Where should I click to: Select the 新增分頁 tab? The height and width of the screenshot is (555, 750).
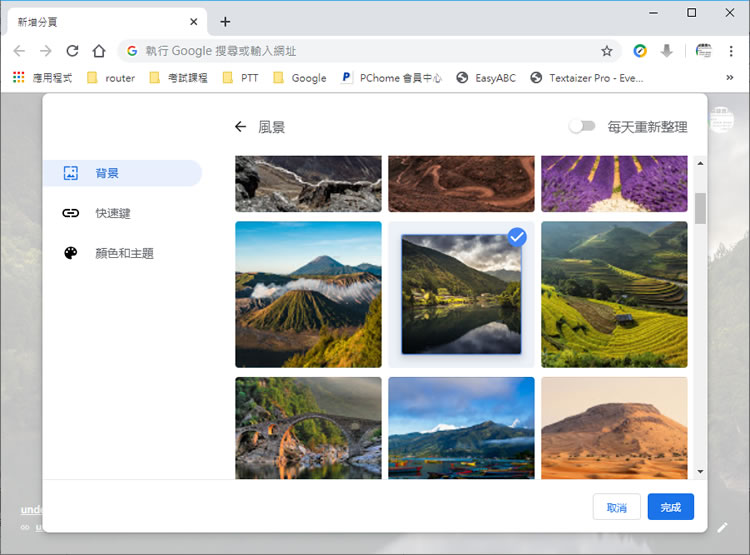pos(108,22)
